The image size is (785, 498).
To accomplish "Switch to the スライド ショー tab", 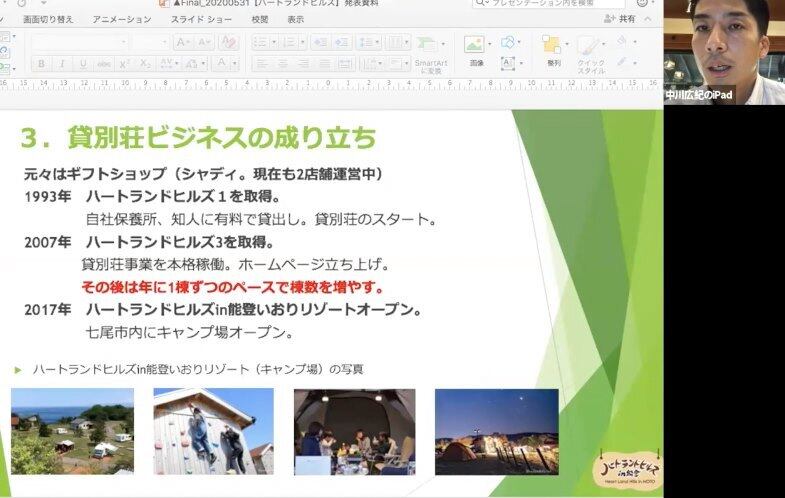I will pyautogui.click(x=200, y=19).
